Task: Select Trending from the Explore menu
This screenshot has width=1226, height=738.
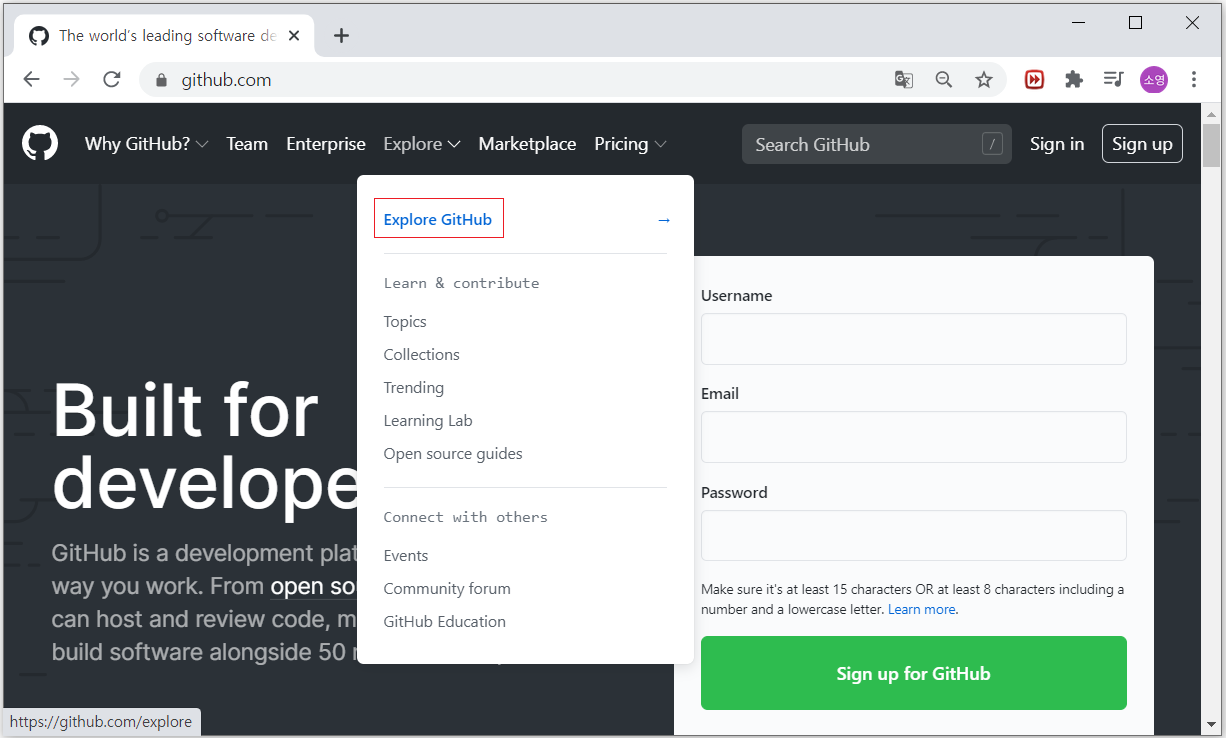Action: (x=413, y=387)
